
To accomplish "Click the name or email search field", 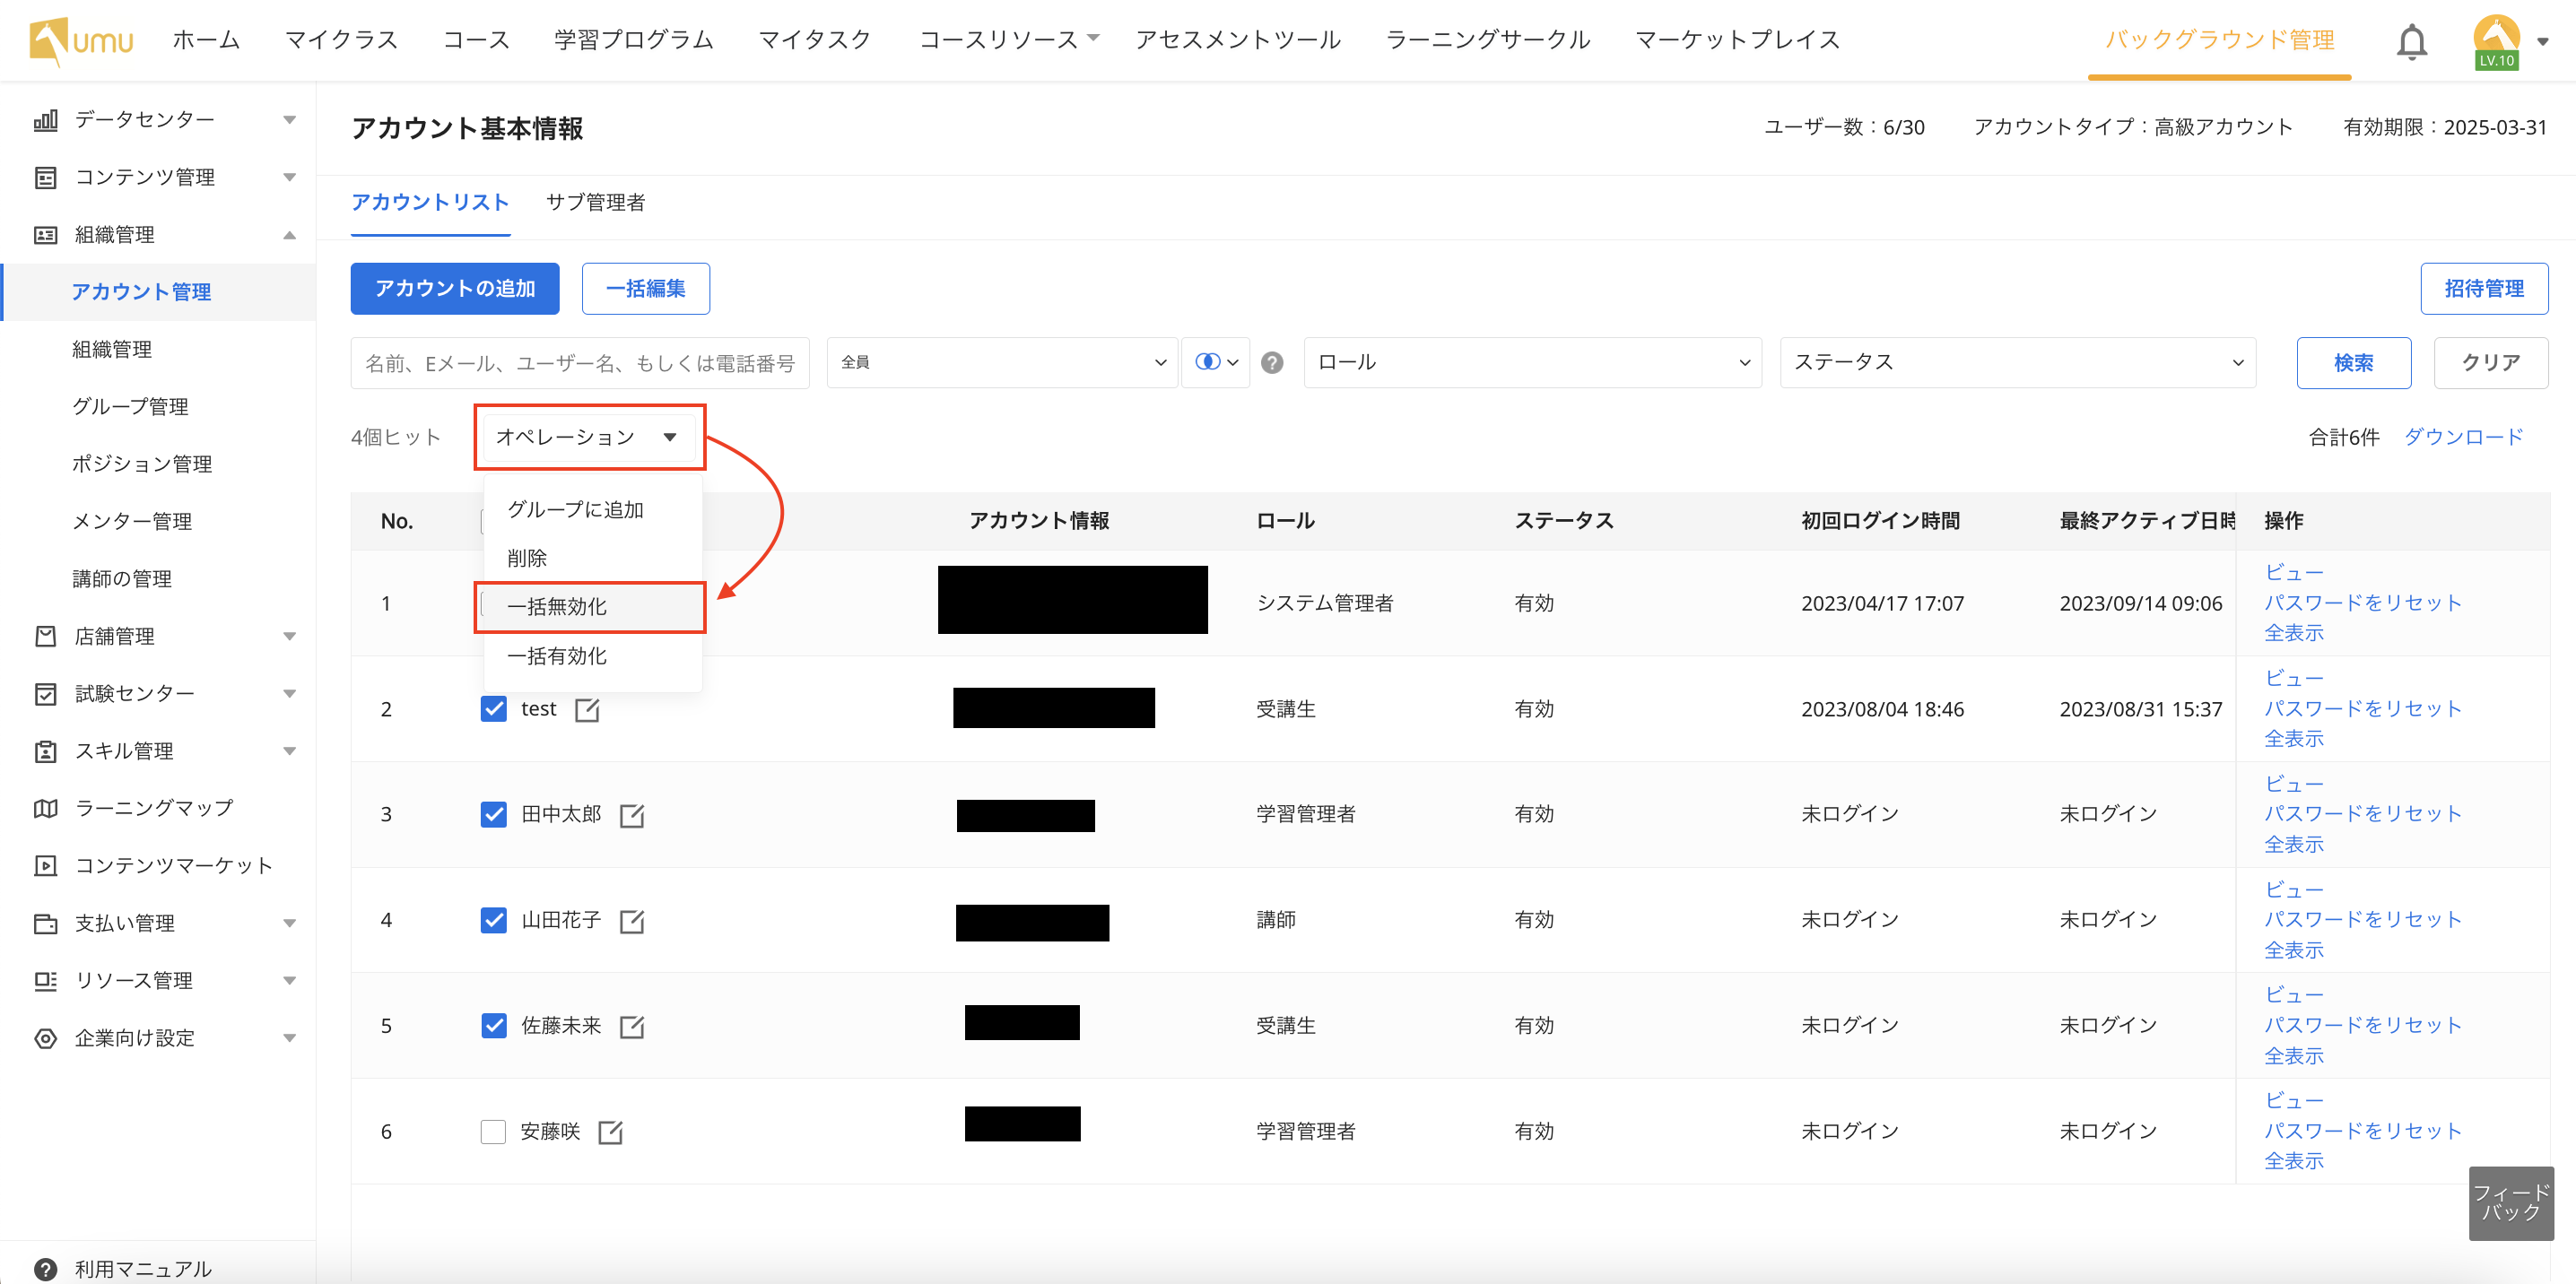I will (579, 363).
